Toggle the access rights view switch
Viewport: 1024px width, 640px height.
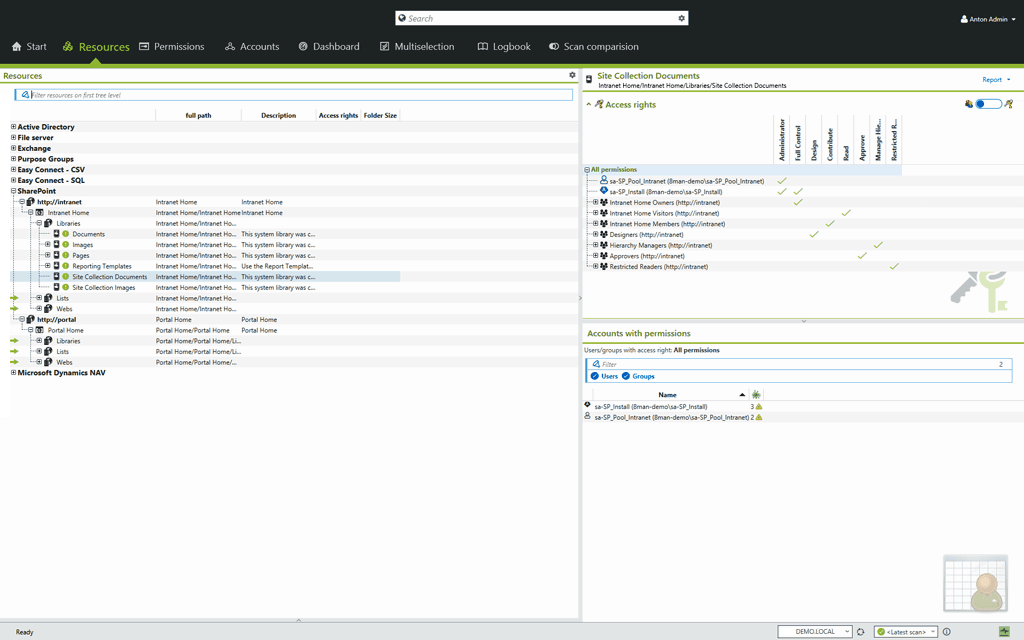click(988, 104)
